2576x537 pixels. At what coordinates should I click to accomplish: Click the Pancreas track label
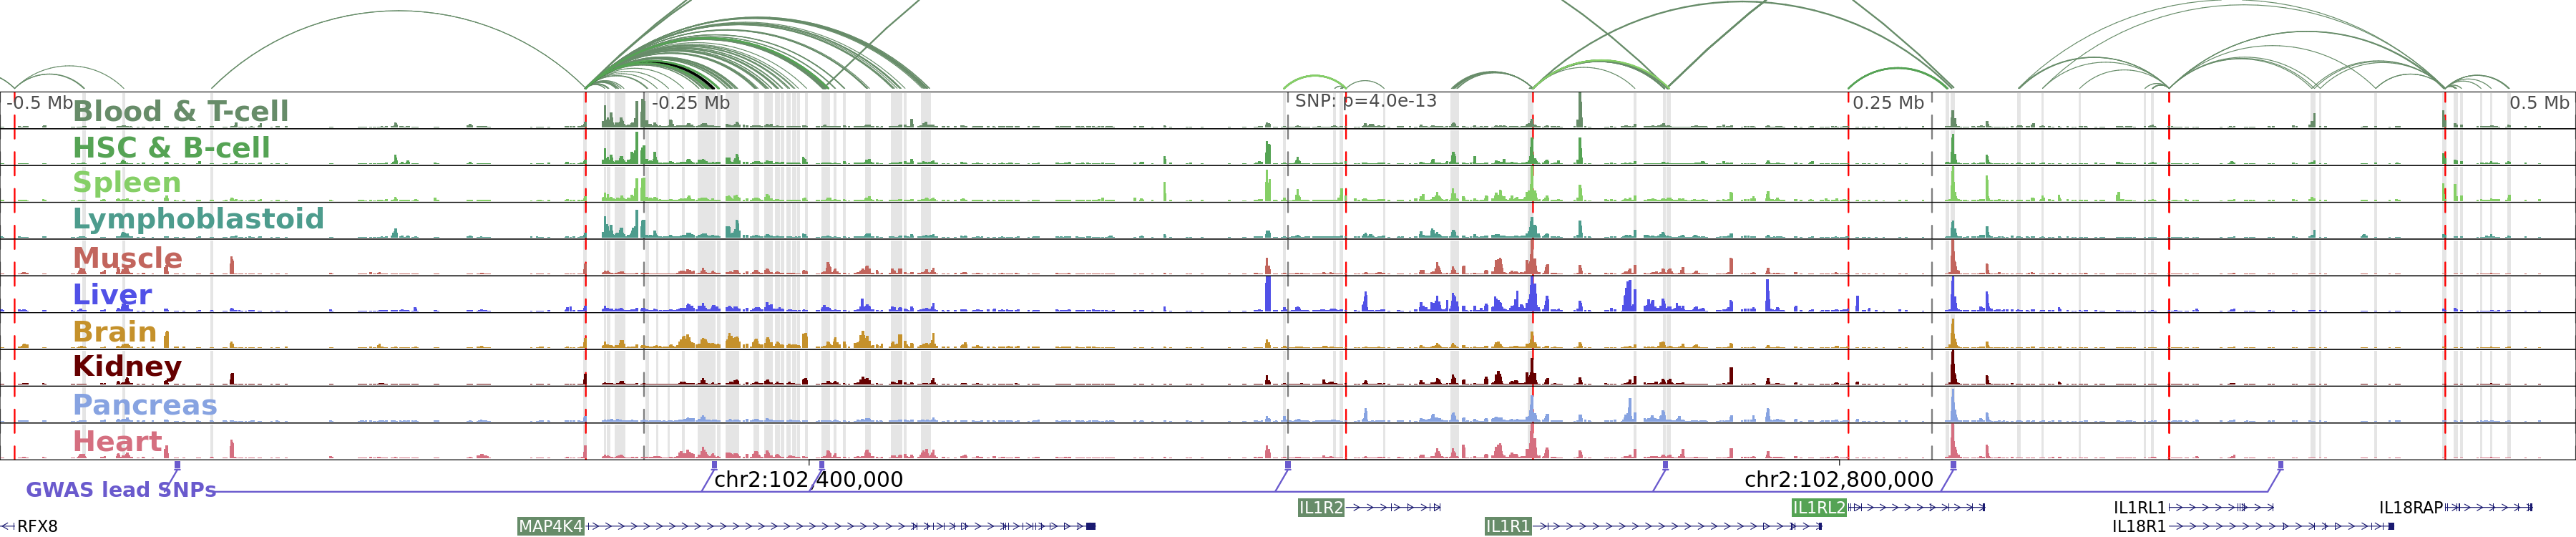tap(145, 404)
